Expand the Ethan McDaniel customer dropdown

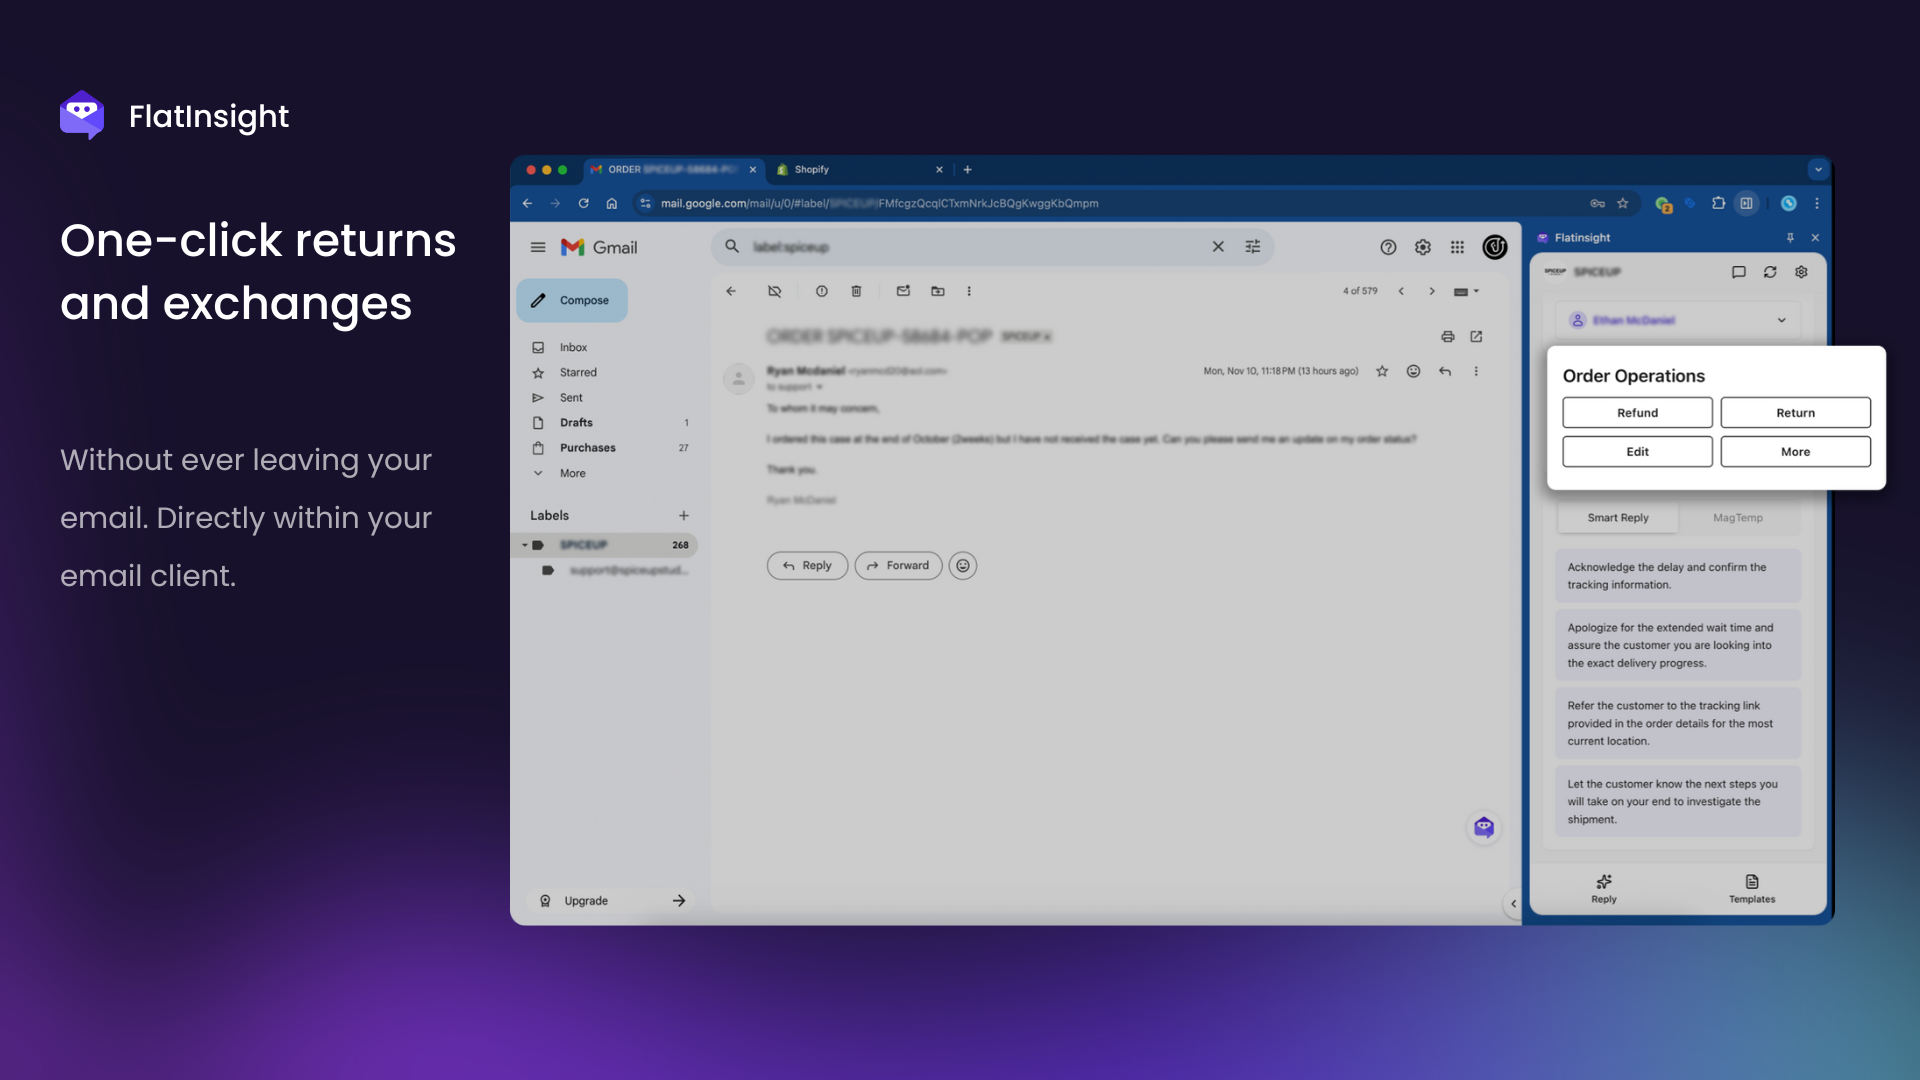1781,320
